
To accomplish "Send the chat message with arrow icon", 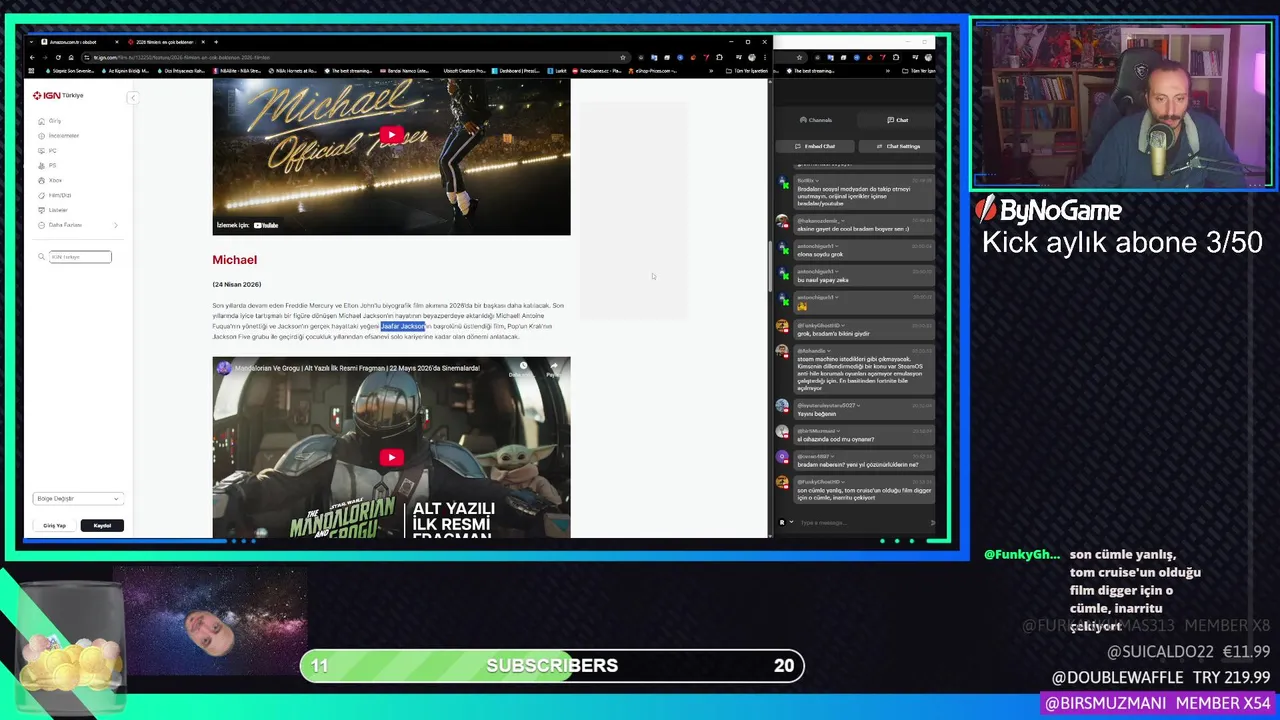I will (933, 522).
